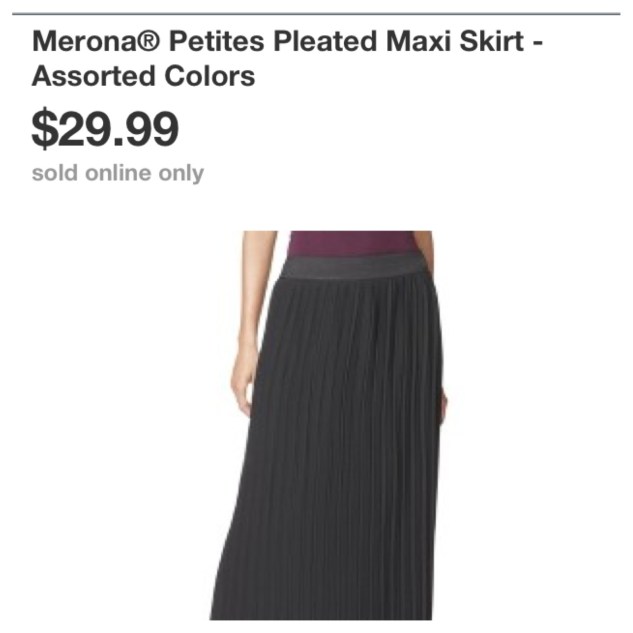Click the $29.99 price
The image size is (633, 633).
pos(105,129)
